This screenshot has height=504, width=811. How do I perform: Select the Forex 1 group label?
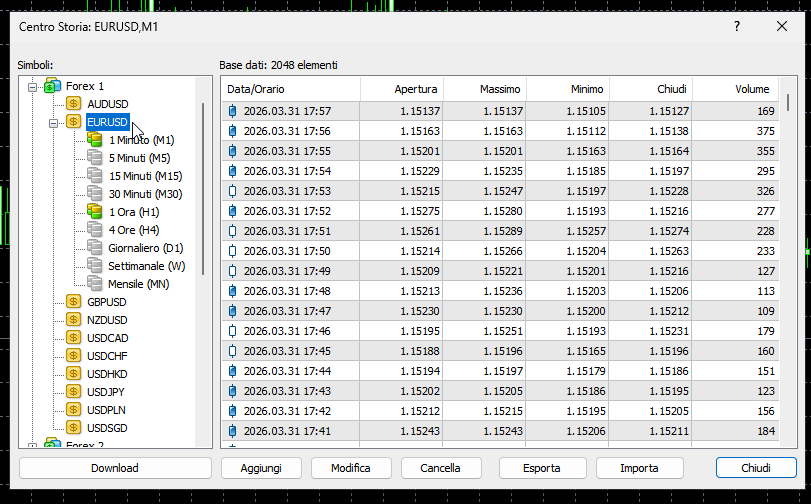(x=85, y=86)
